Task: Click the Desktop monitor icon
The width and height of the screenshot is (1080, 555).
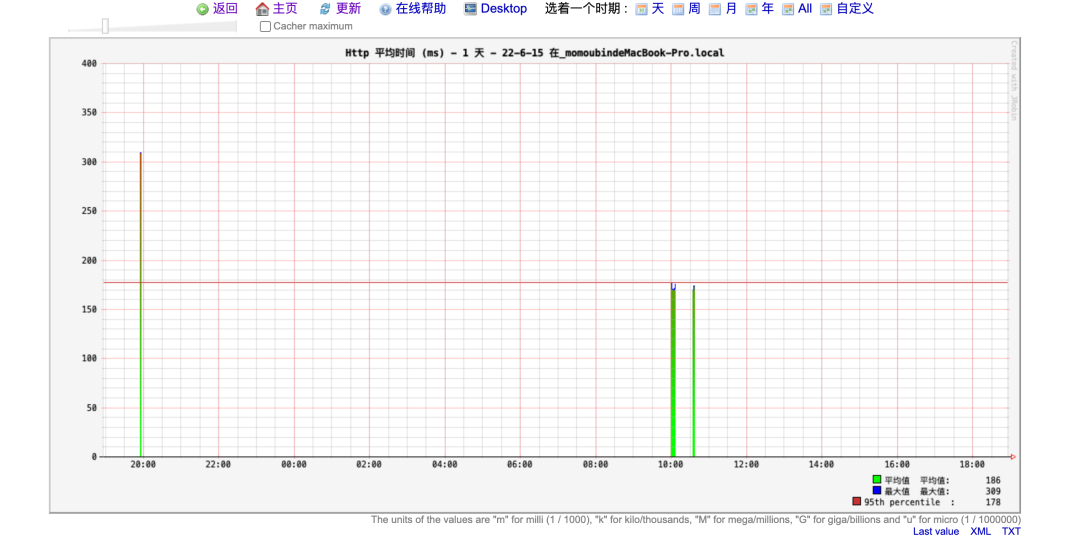Action: tap(470, 8)
